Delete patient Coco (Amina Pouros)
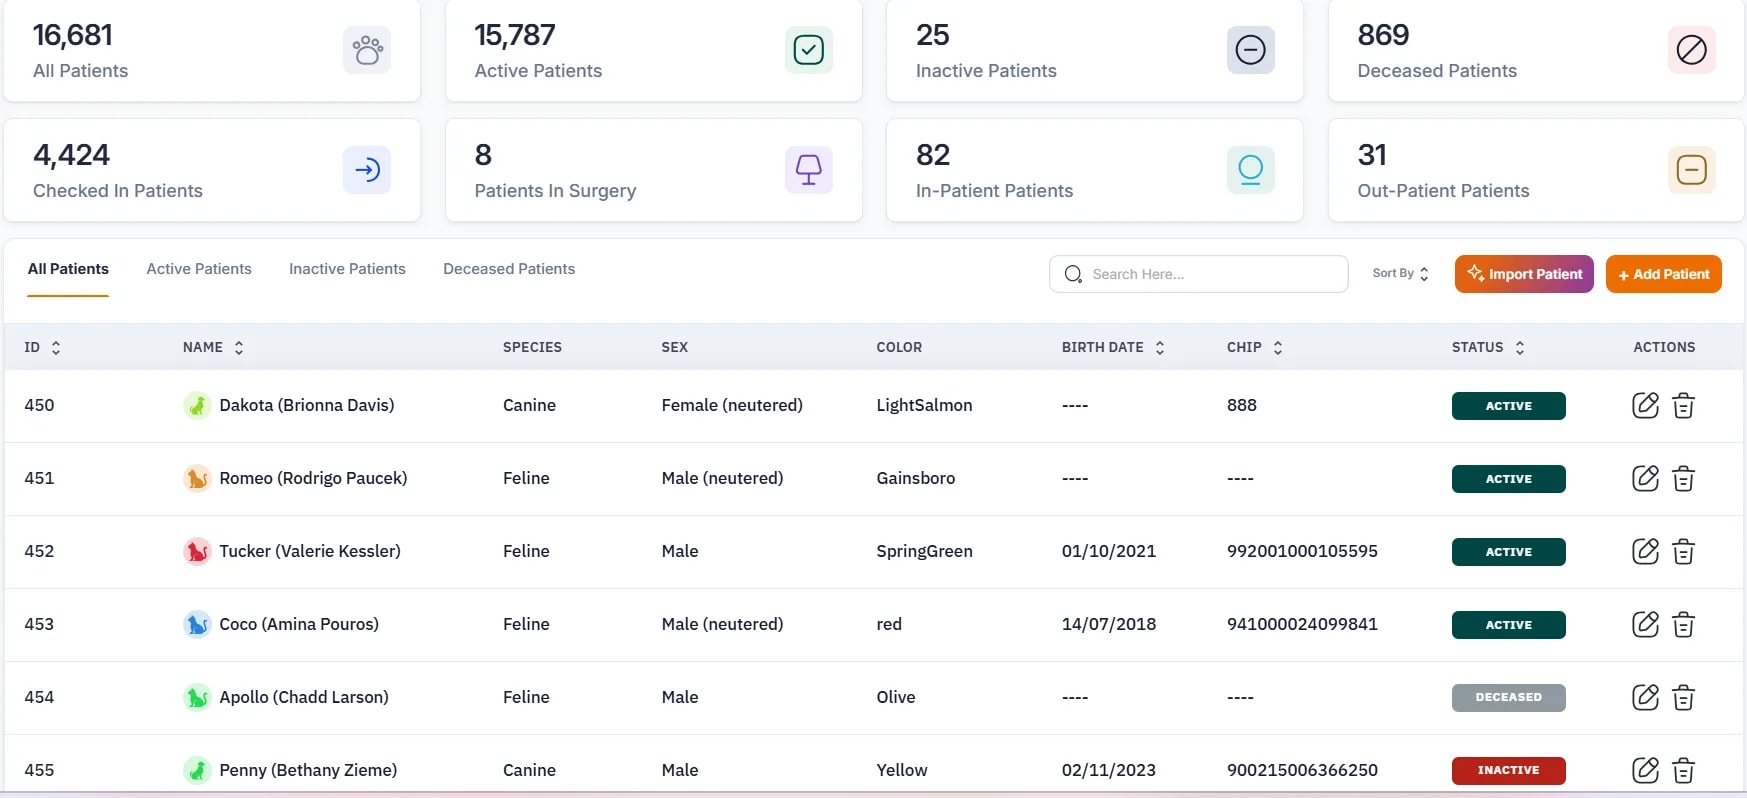 pyautogui.click(x=1683, y=625)
